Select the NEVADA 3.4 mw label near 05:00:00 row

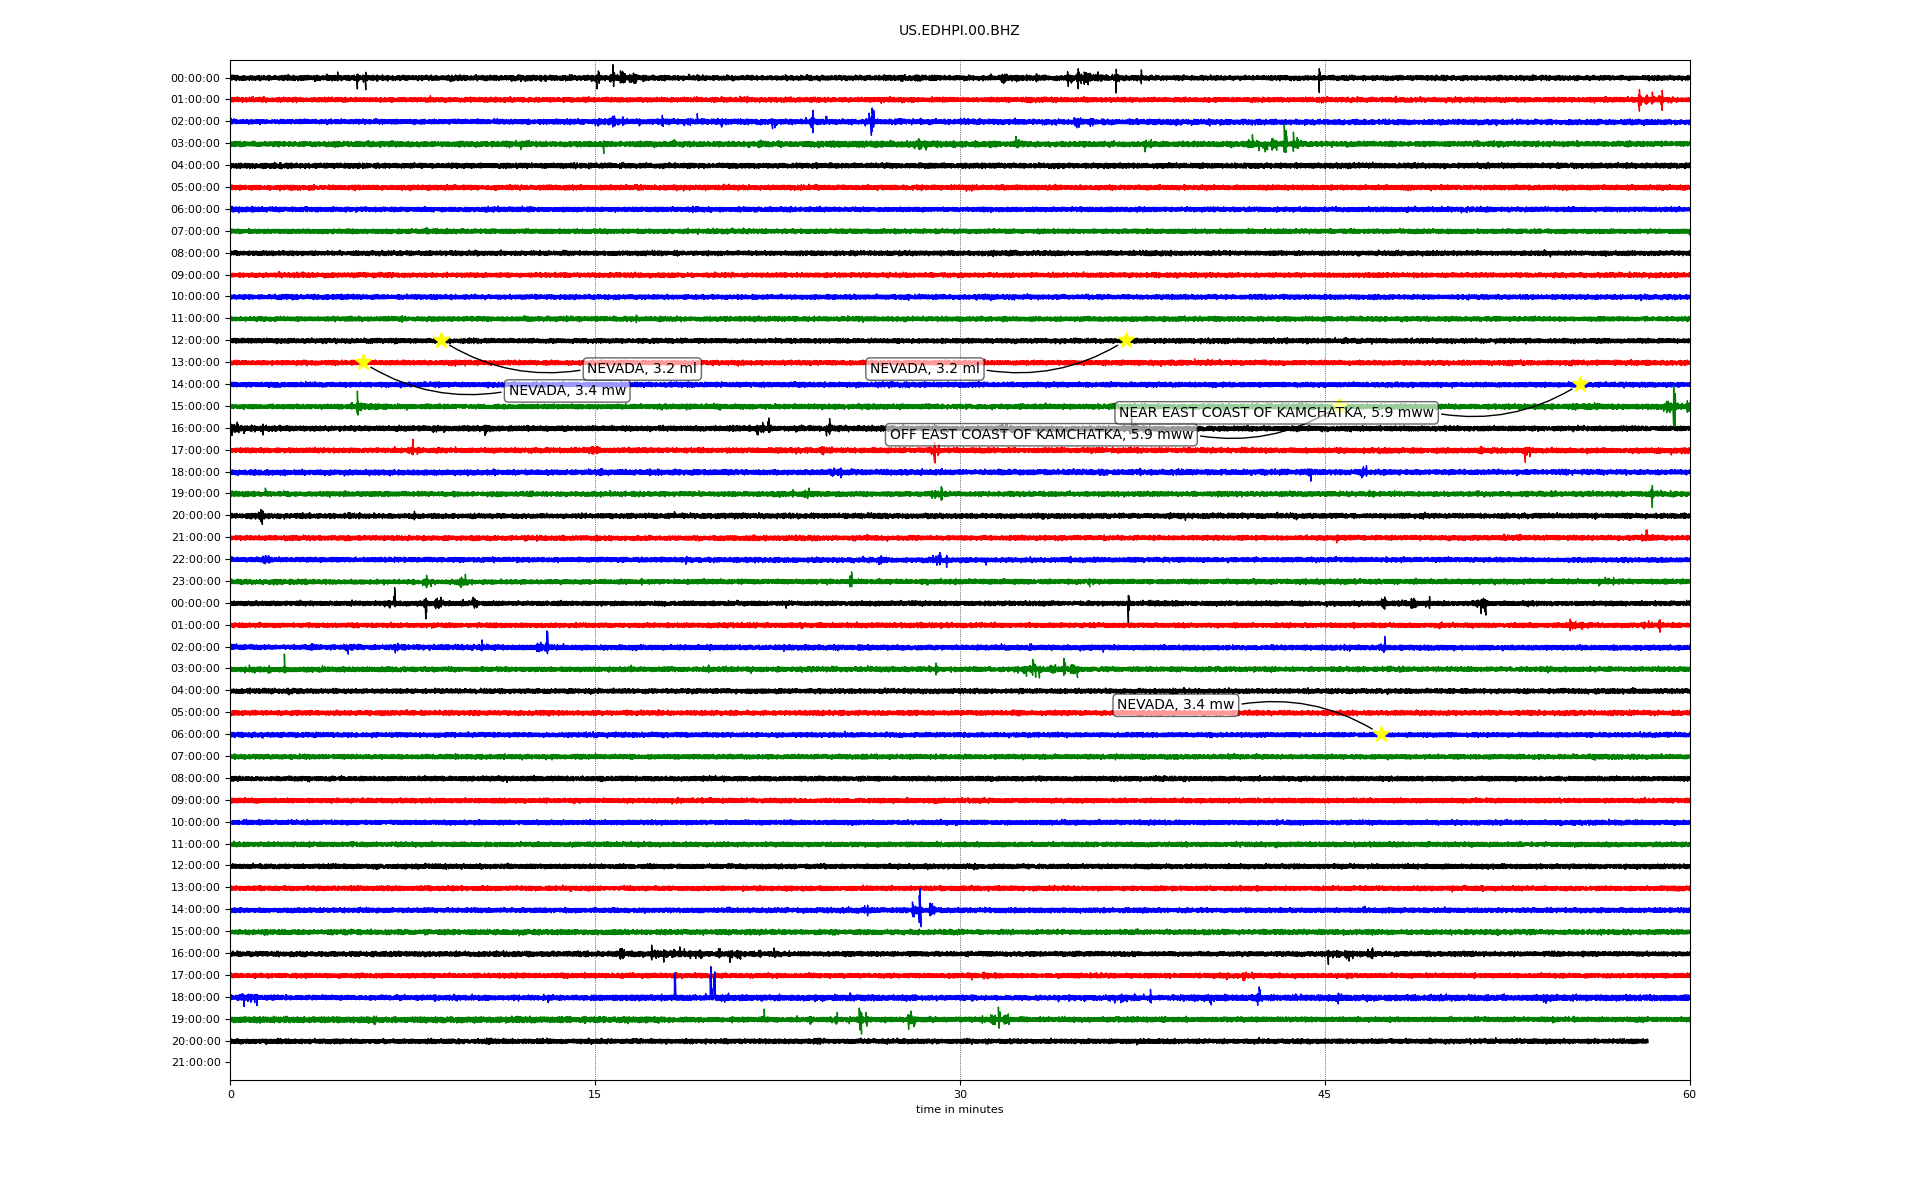pyautogui.click(x=1175, y=705)
